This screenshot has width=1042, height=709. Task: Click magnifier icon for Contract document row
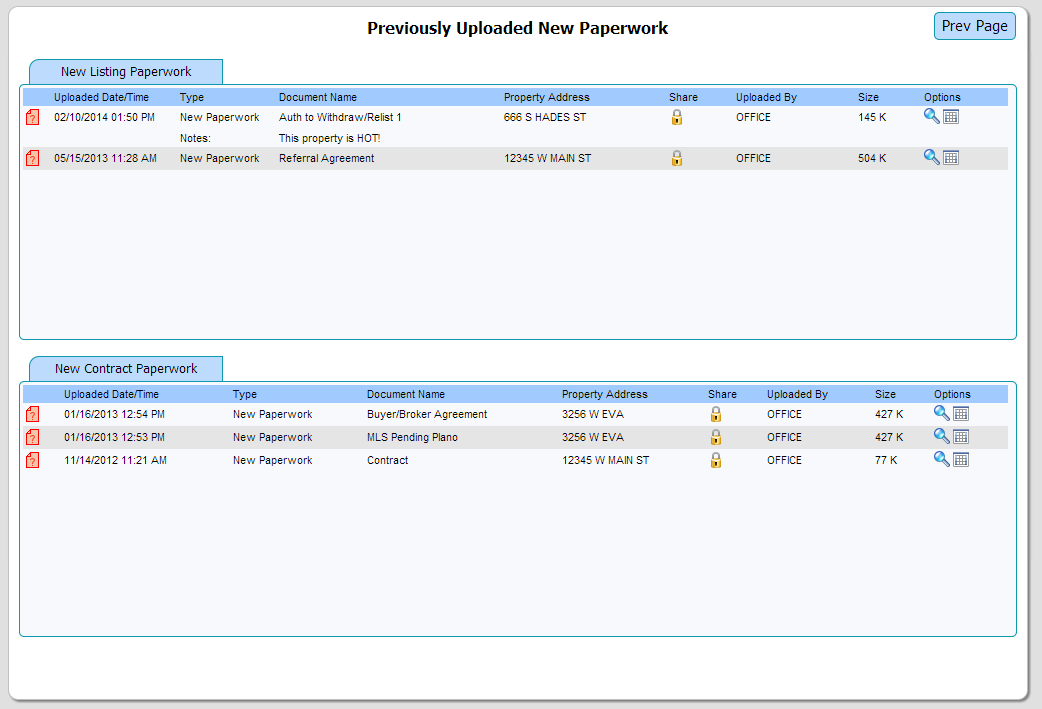click(x=941, y=459)
